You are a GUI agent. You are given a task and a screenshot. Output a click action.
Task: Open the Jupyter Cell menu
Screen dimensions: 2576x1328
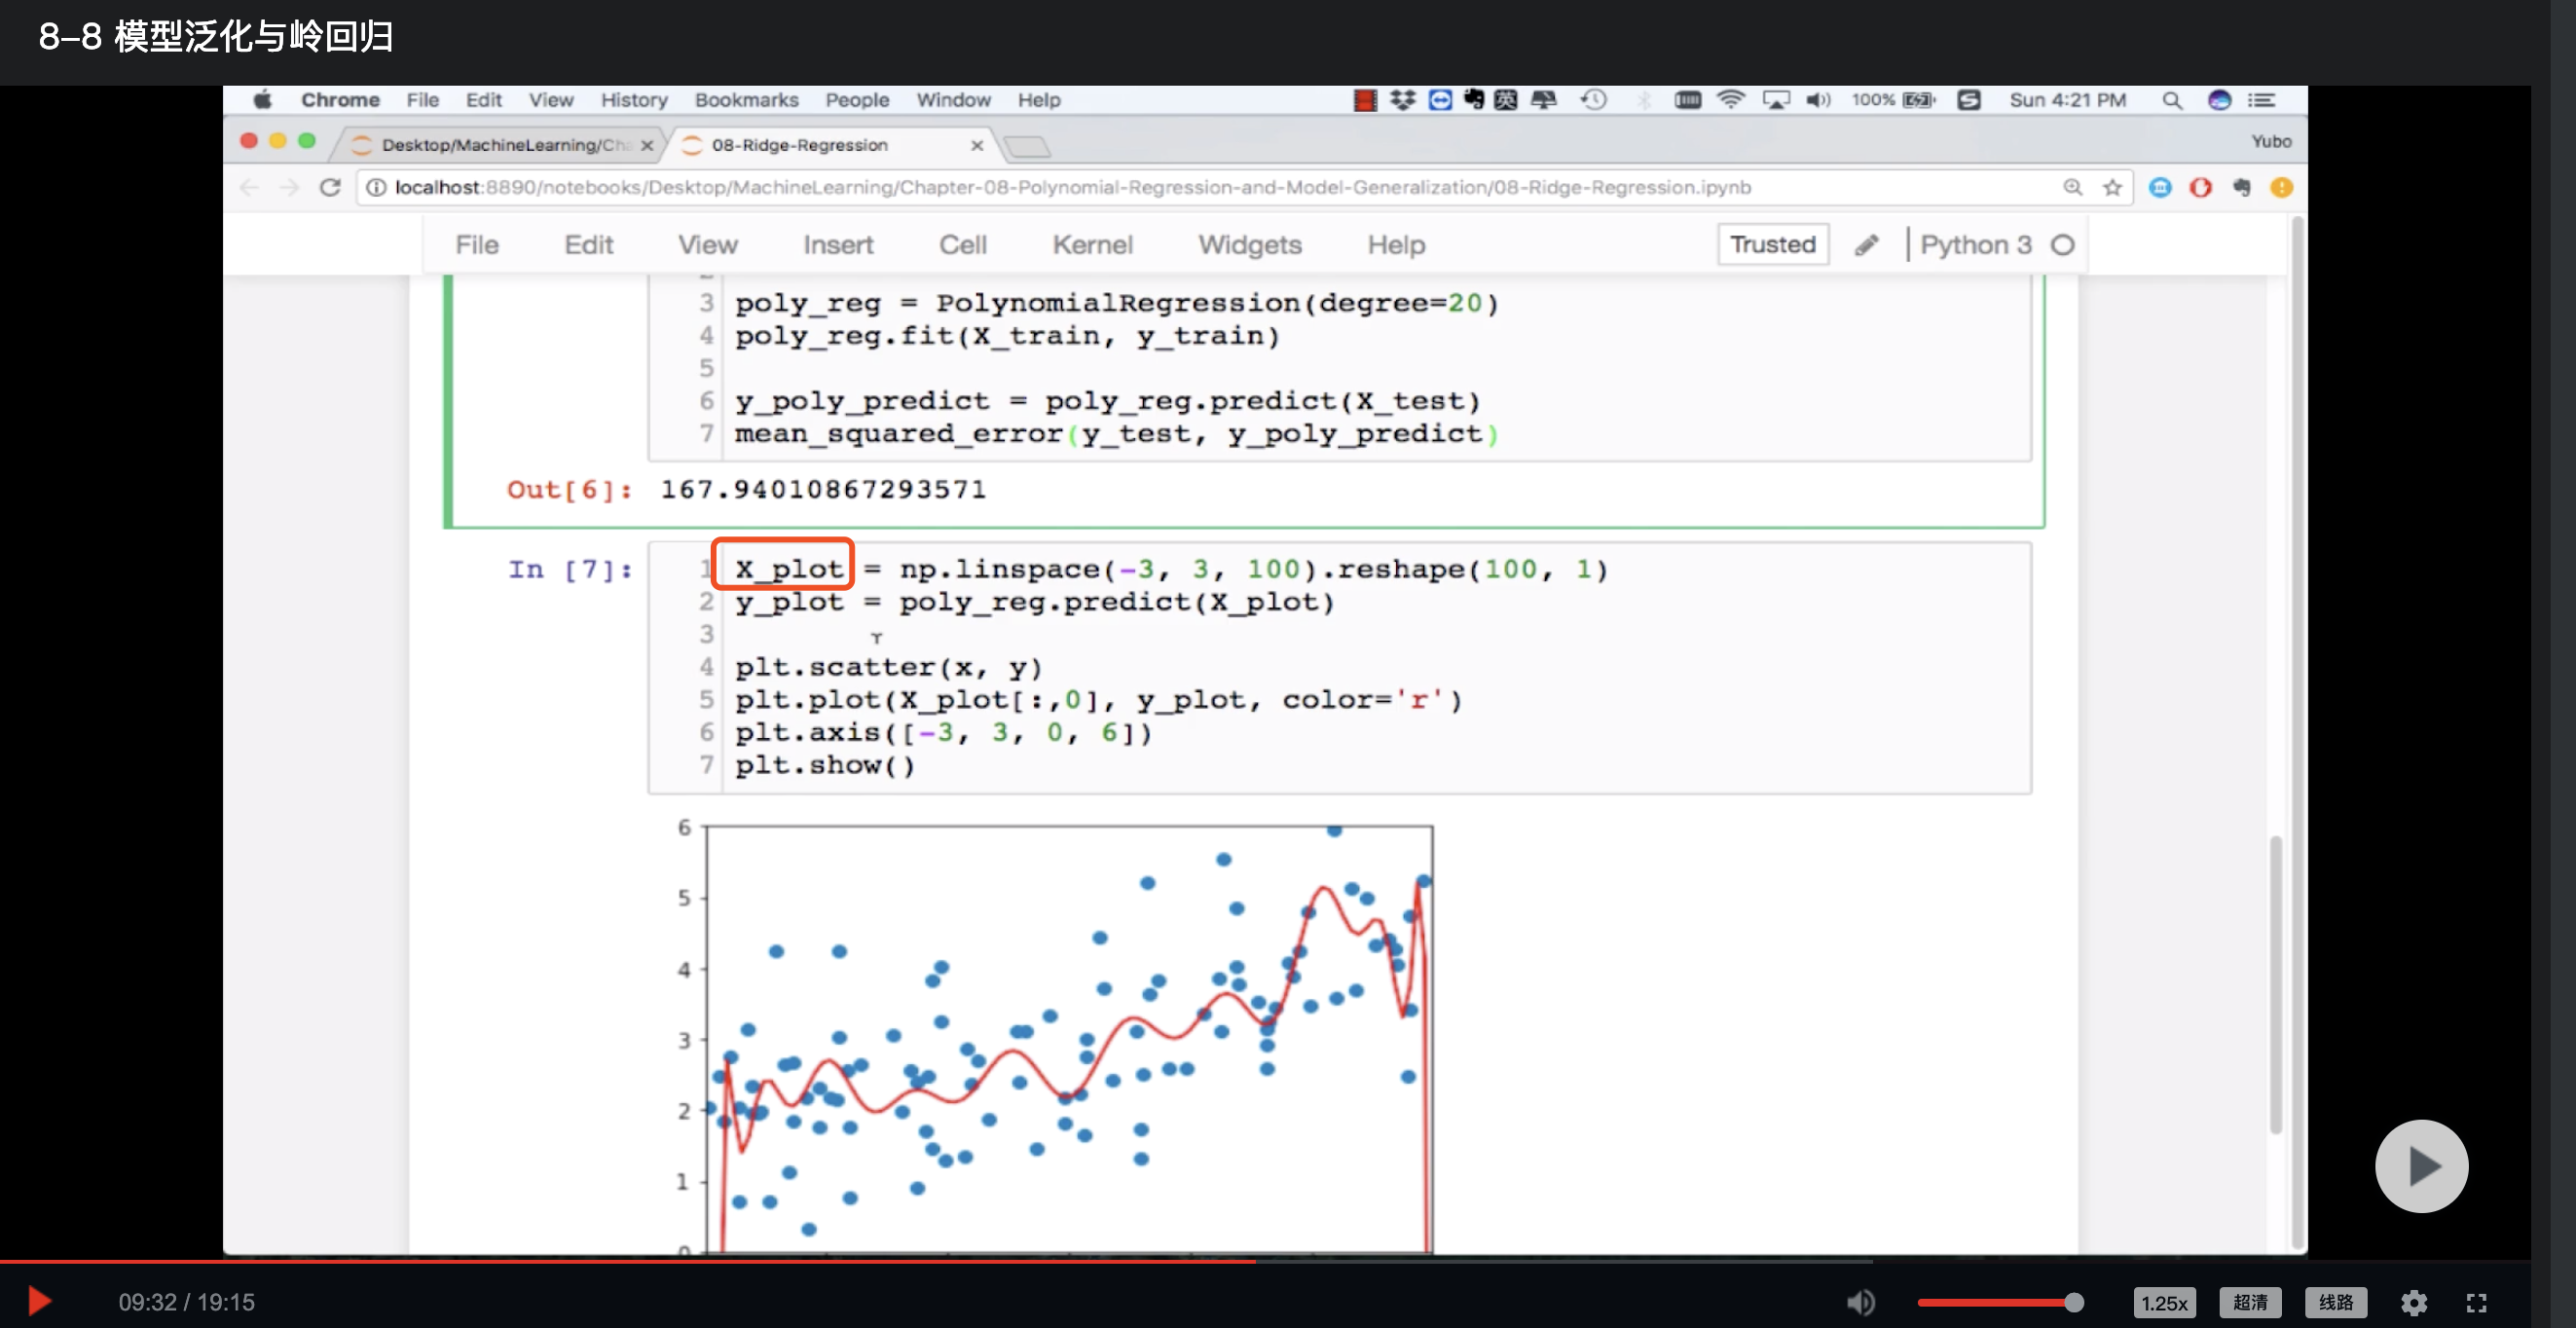point(962,245)
